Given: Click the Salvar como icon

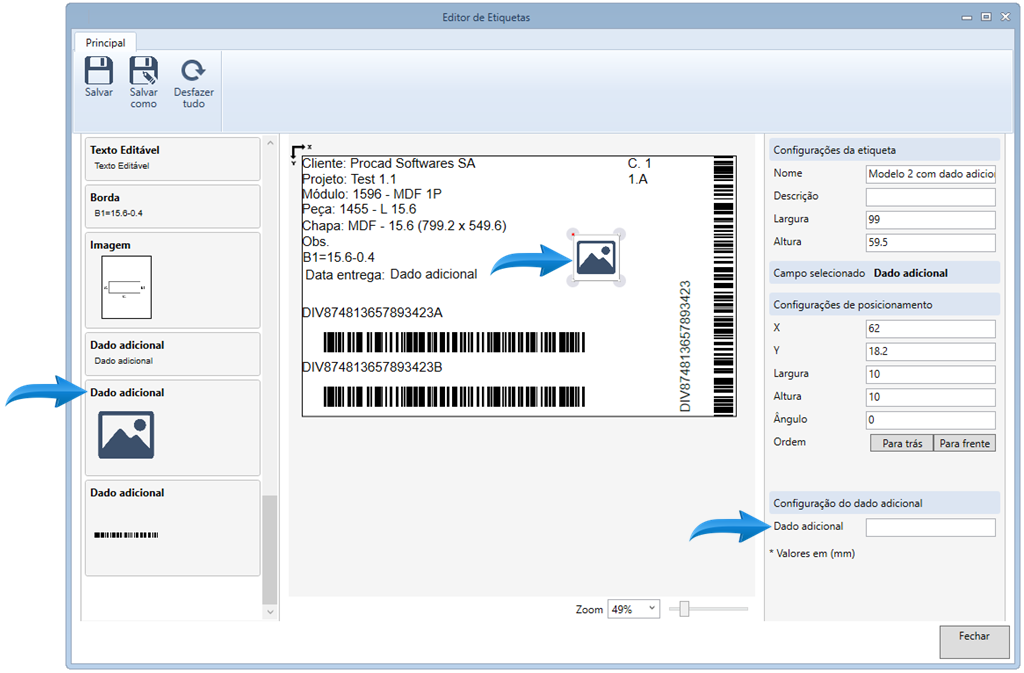Looking at the screenshot, I should [144, 70].
